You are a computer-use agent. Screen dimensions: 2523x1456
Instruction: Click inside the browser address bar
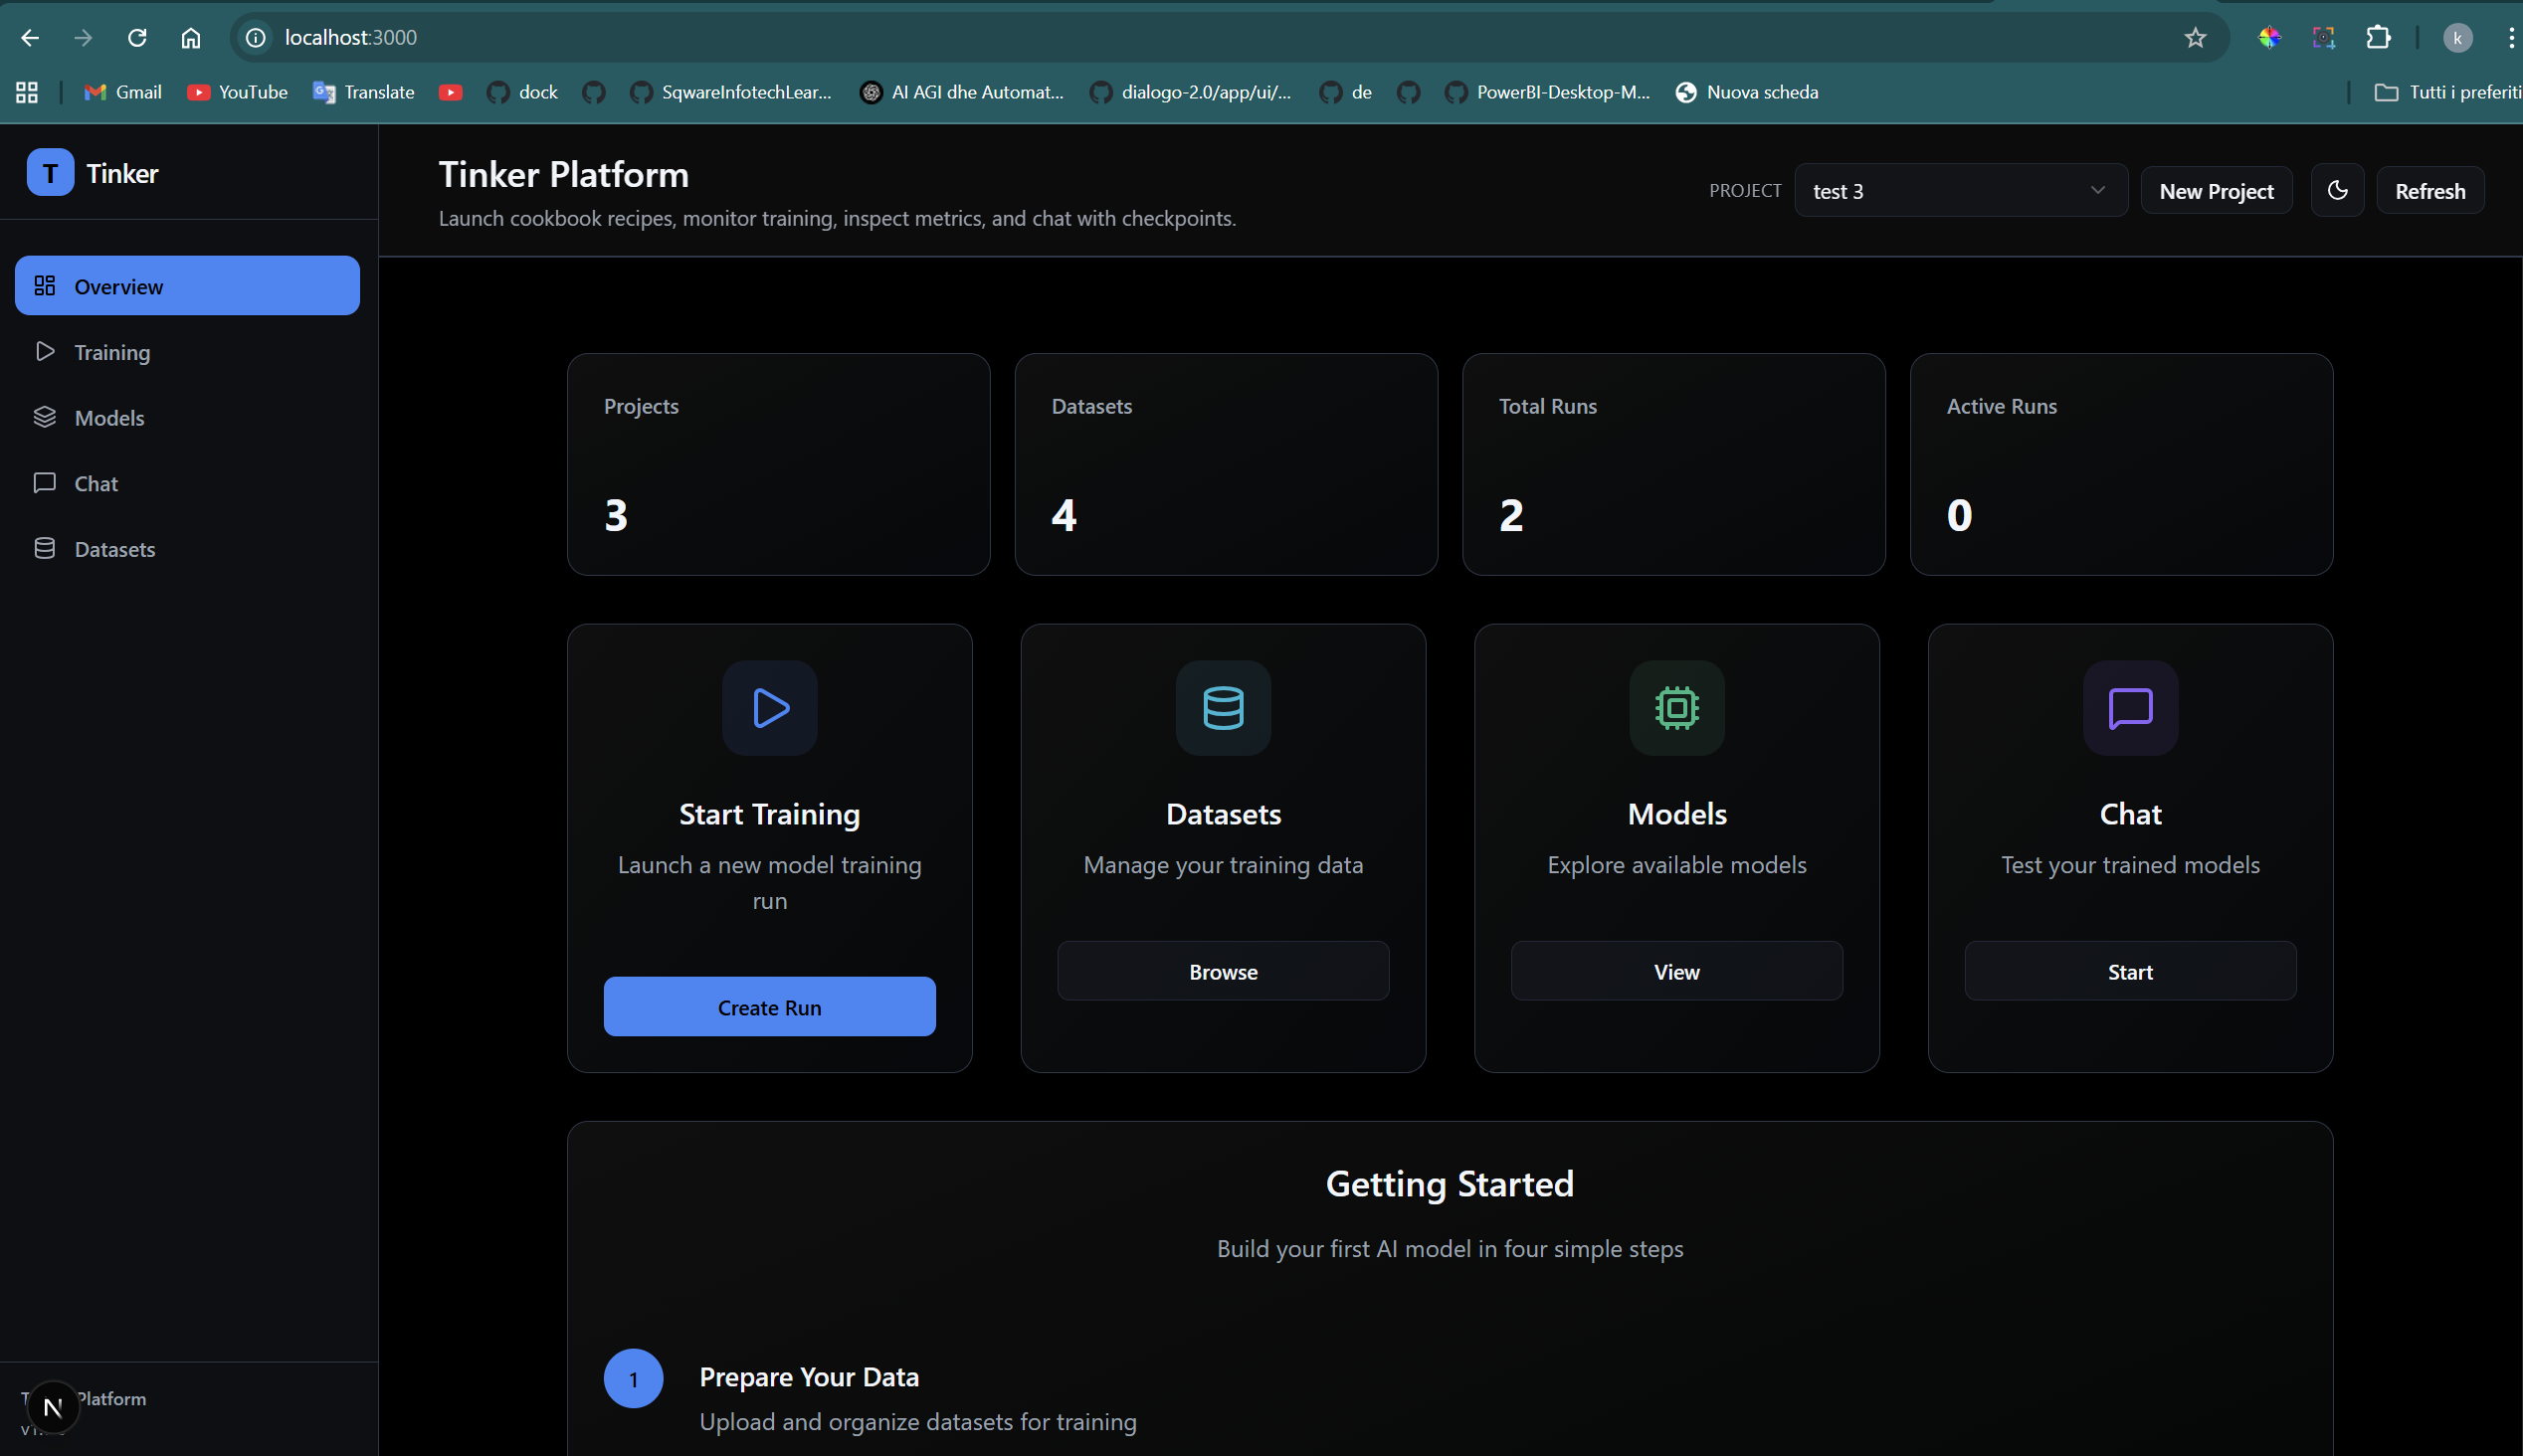click(700, 37)
